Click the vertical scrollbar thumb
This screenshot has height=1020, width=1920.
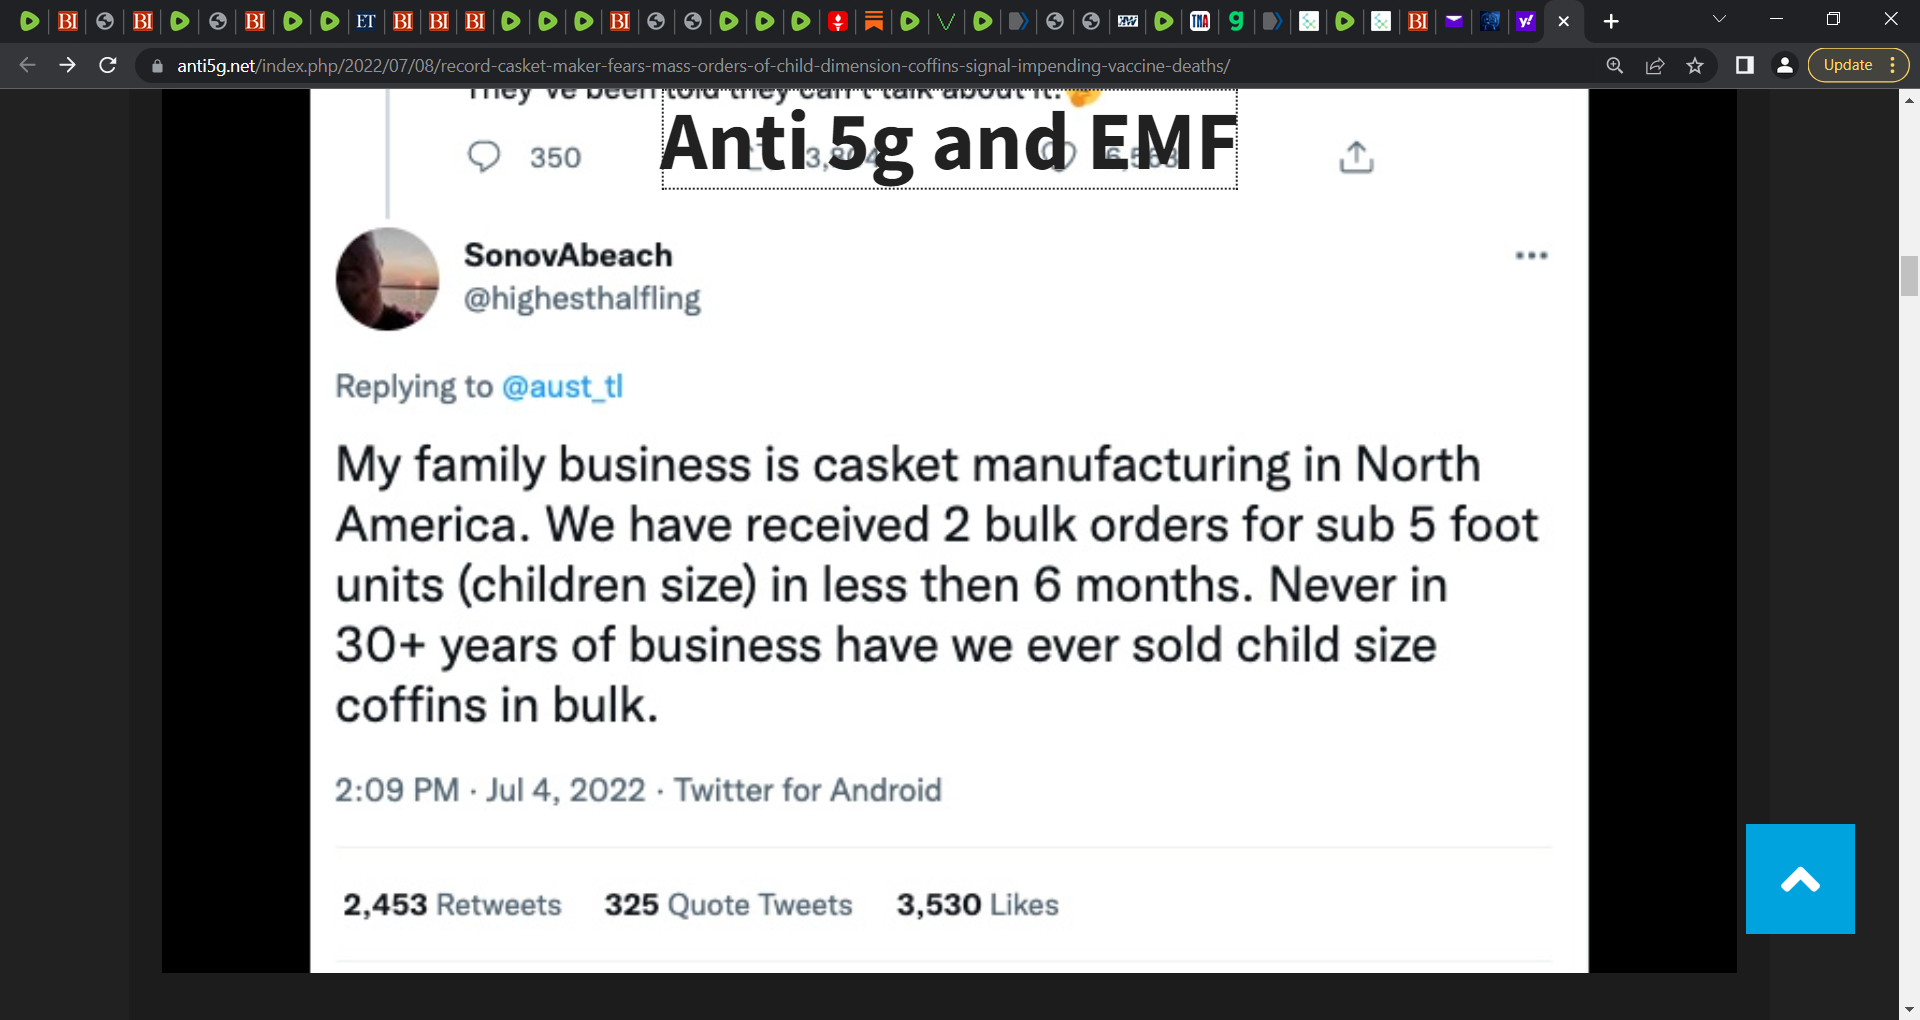1909,276
